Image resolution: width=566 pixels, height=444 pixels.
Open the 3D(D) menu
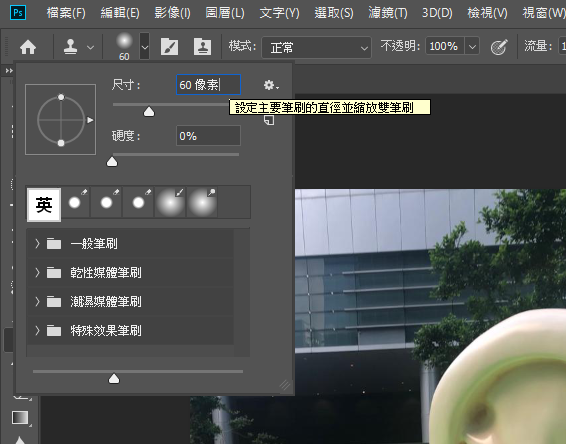pos(437,13)
